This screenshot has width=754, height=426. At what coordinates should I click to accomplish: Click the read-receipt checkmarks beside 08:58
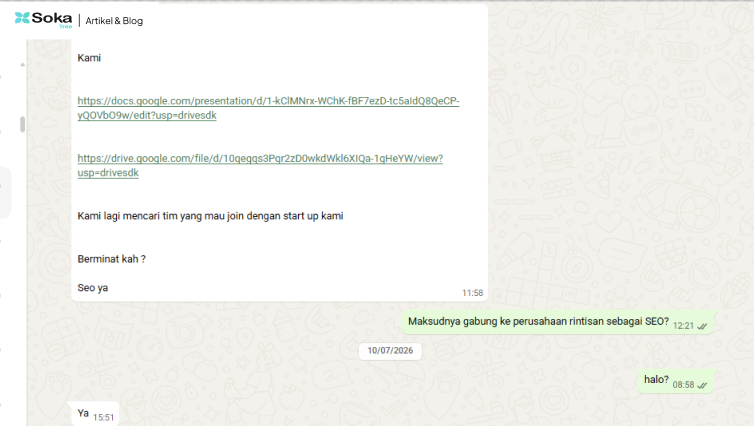click(702, 386)
